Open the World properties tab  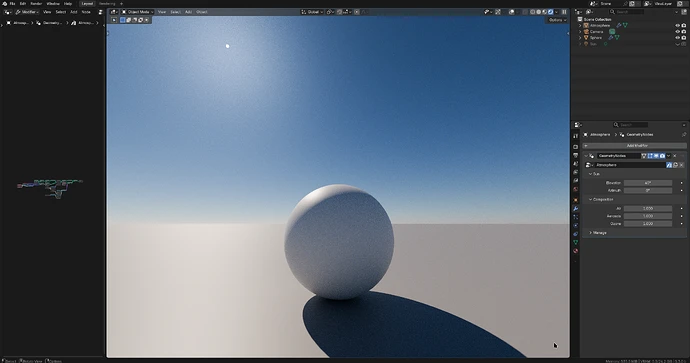click(576, 189)
